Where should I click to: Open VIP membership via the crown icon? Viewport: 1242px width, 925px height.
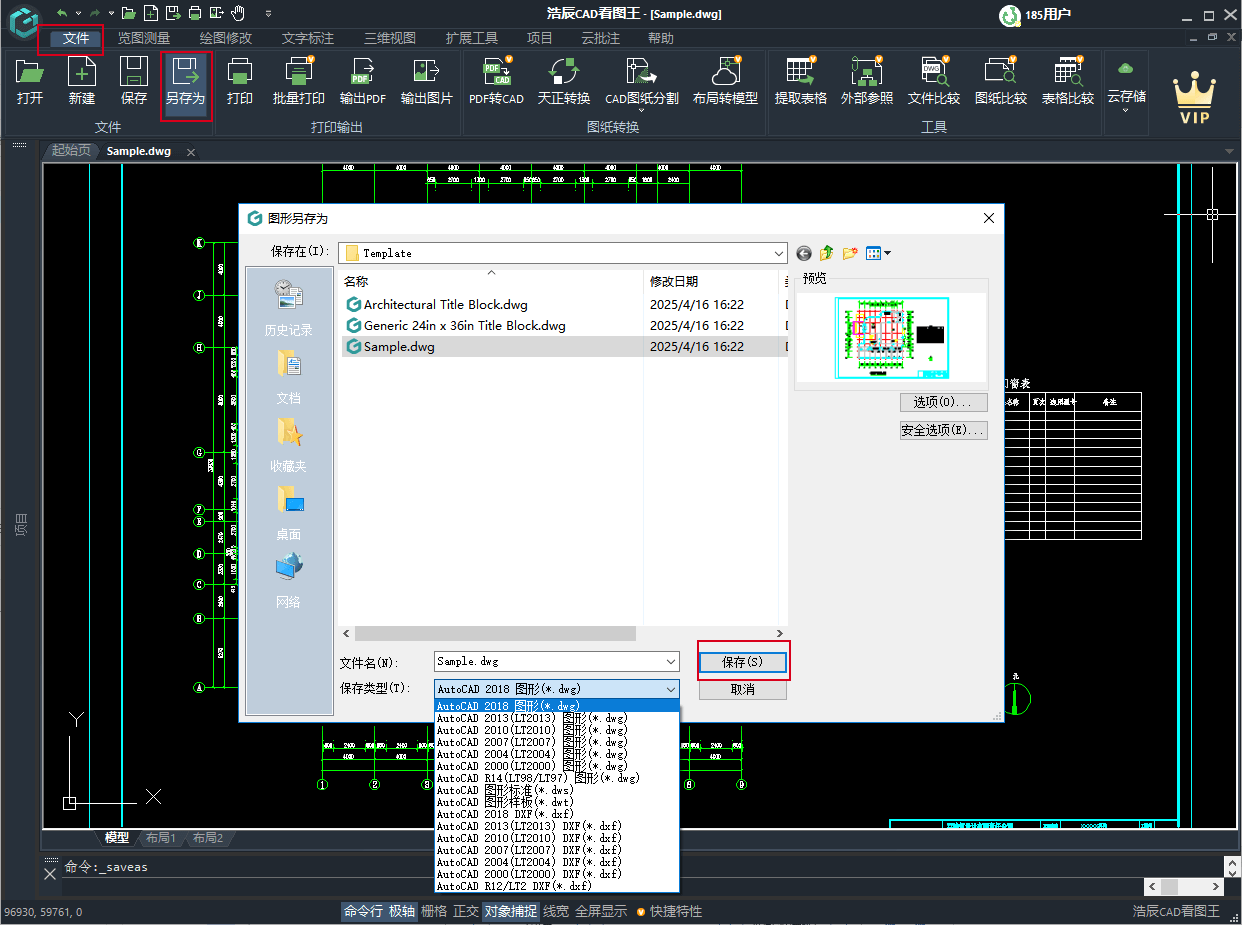point(1194,95)
